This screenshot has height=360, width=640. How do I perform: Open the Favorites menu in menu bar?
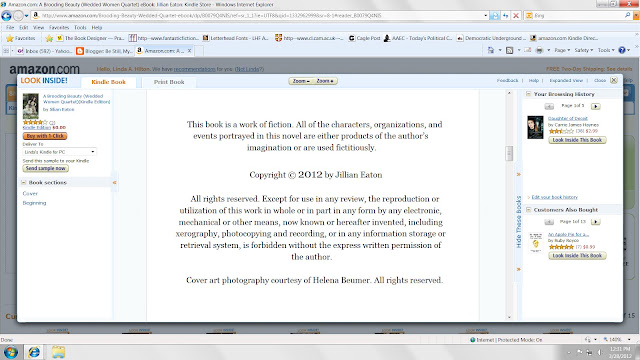pyautogui.click(x=59, y=27)
